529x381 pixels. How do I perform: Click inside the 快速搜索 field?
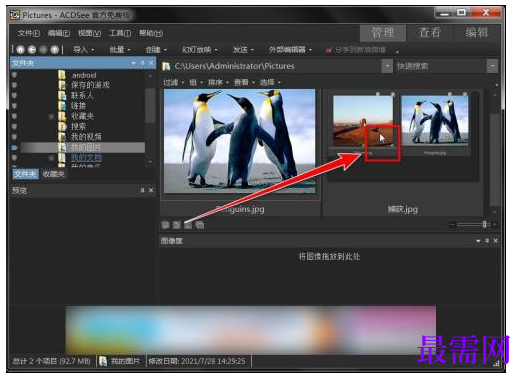pyautogui.click(x=441, y=66)
